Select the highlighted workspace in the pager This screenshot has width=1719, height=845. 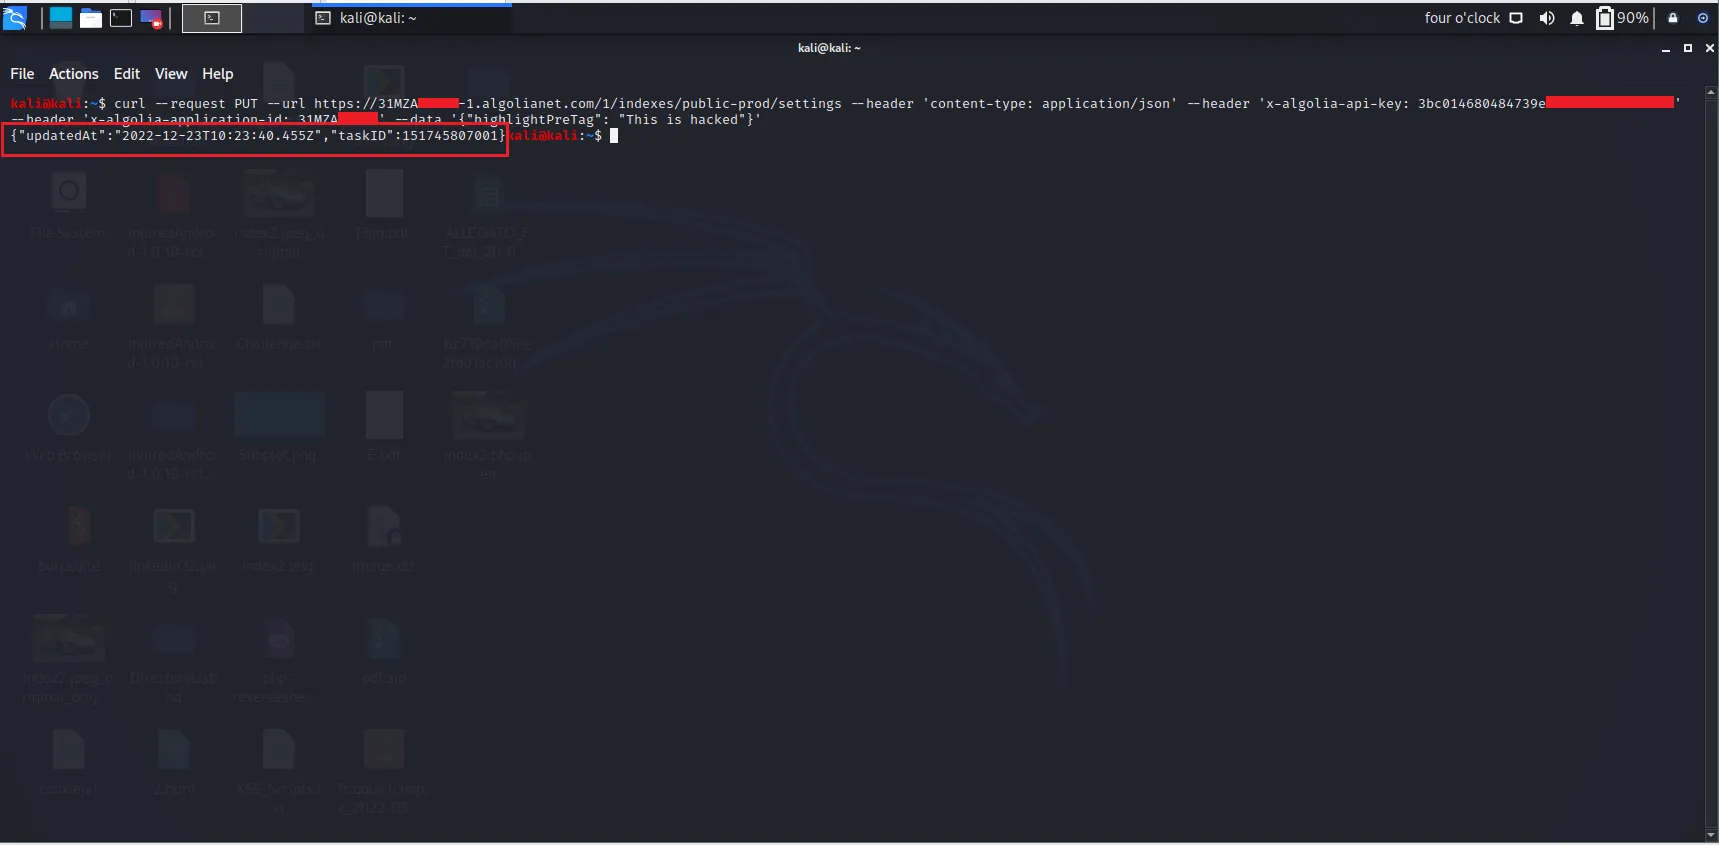click(x=212, y=18)
